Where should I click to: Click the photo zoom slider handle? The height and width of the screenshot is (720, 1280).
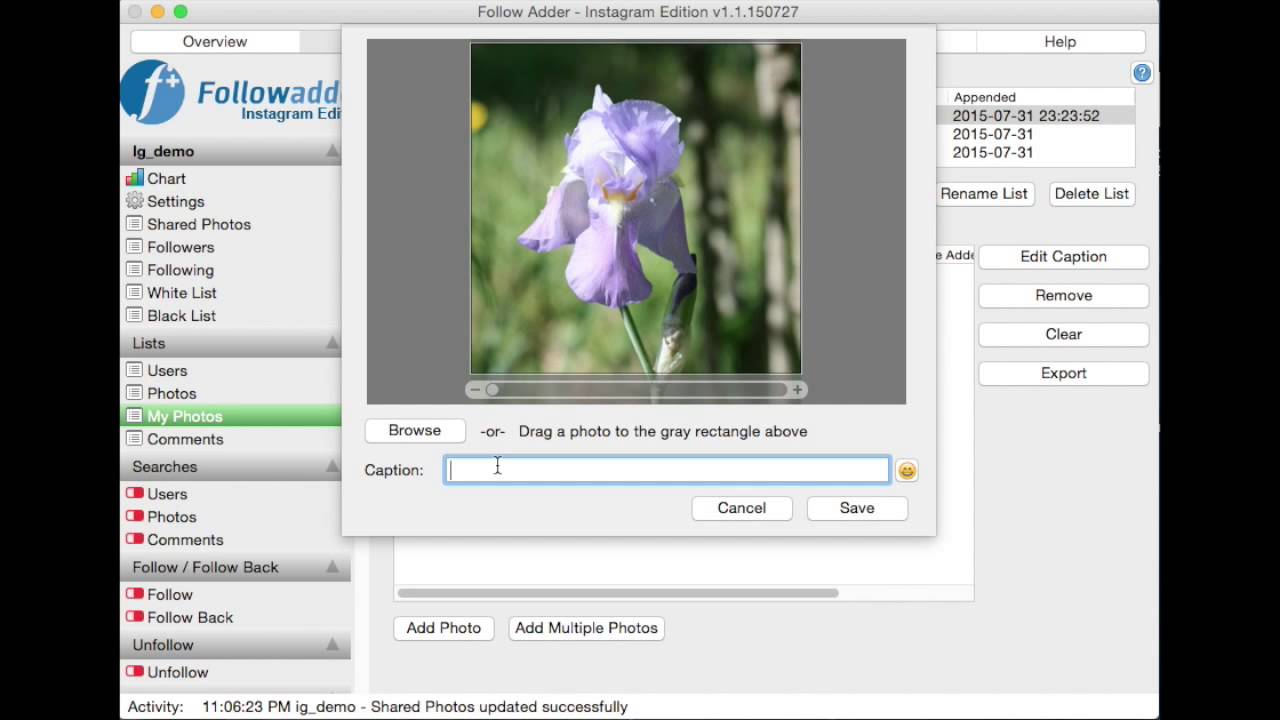coord(492,390)
